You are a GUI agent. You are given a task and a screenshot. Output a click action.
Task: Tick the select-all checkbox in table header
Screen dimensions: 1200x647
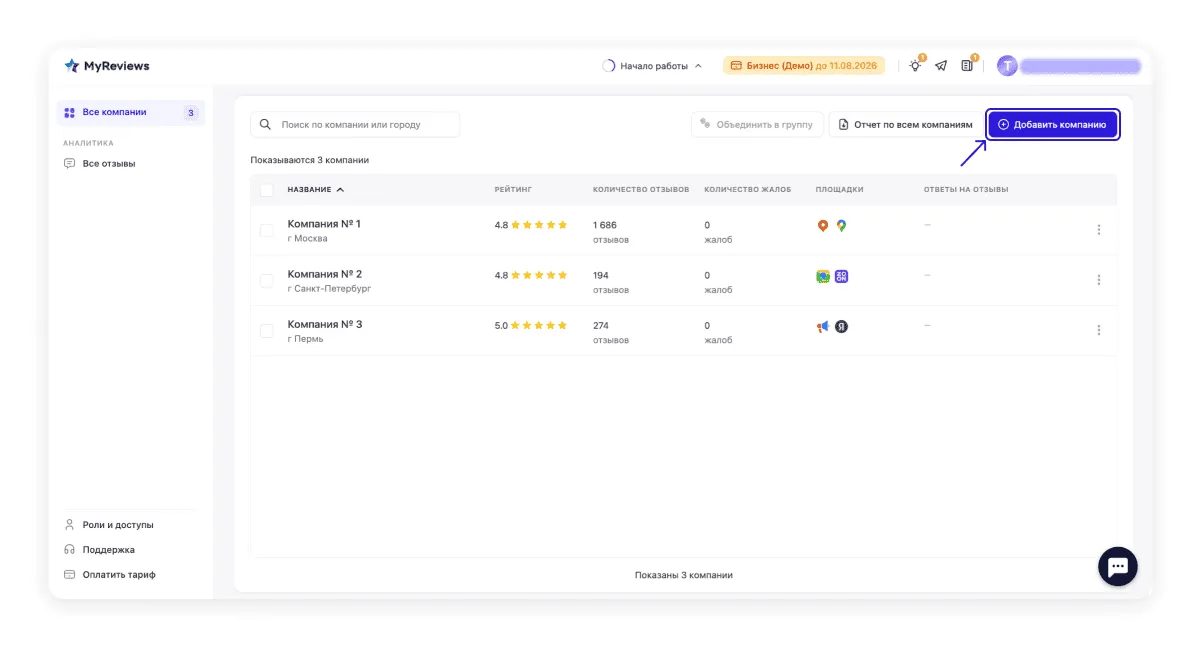coord(266,190)
